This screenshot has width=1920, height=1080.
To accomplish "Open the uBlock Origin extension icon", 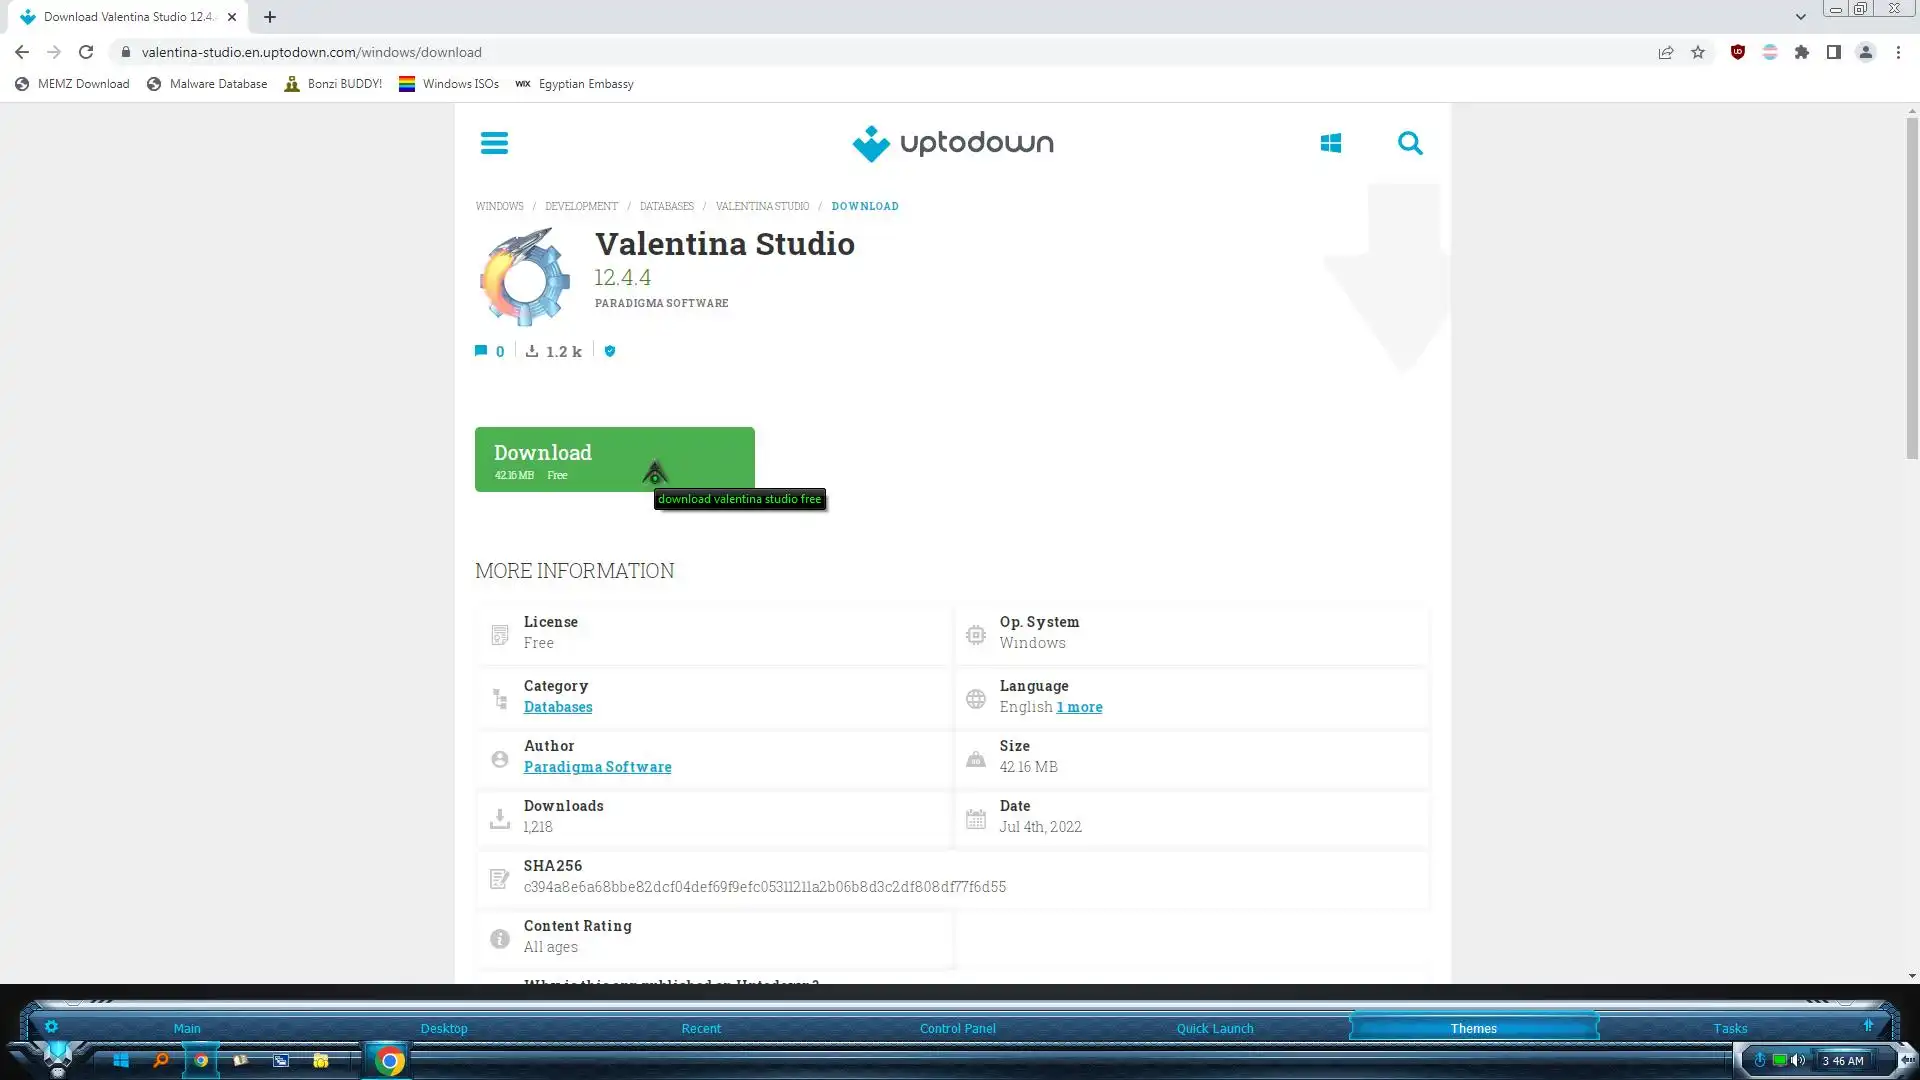I will click(x=1738, y=52).
